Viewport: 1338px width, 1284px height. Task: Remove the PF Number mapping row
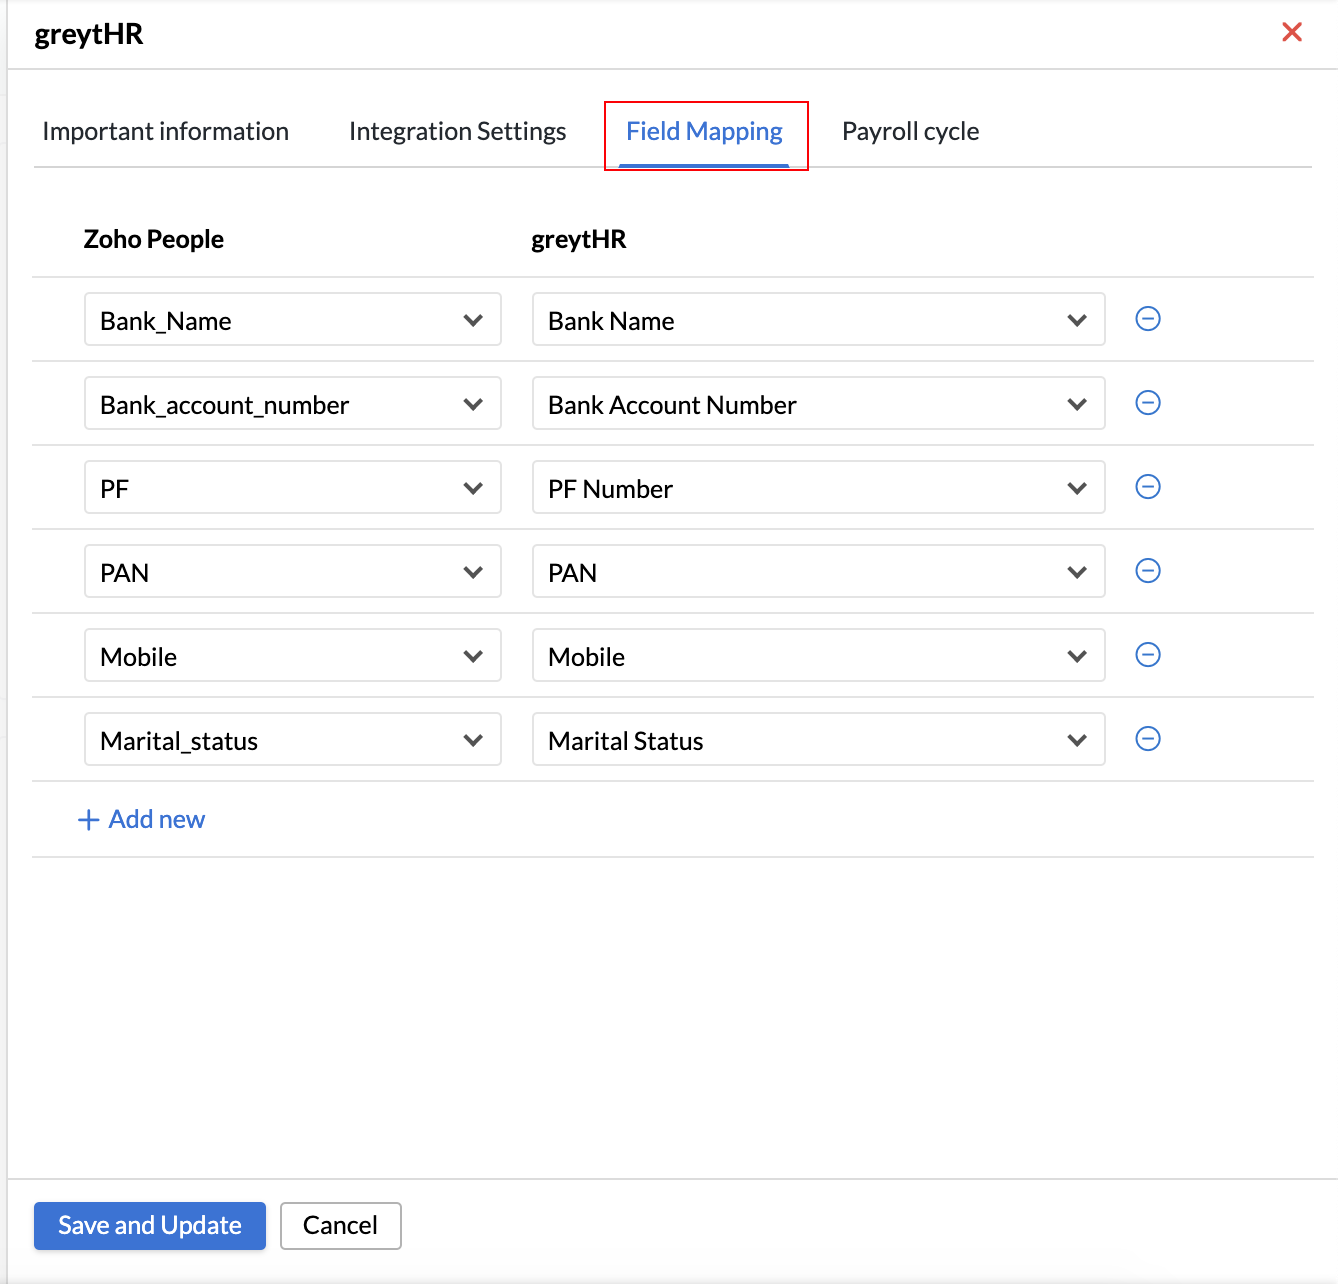1148,487
